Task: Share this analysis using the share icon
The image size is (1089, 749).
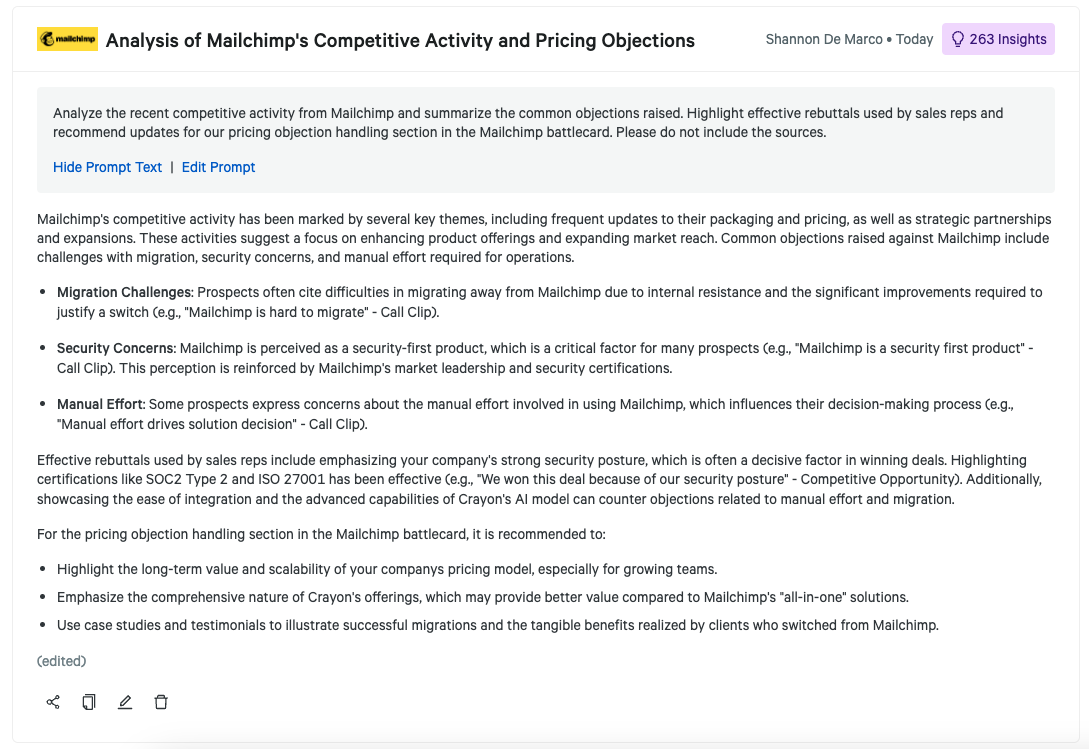Action: (53, 702)
